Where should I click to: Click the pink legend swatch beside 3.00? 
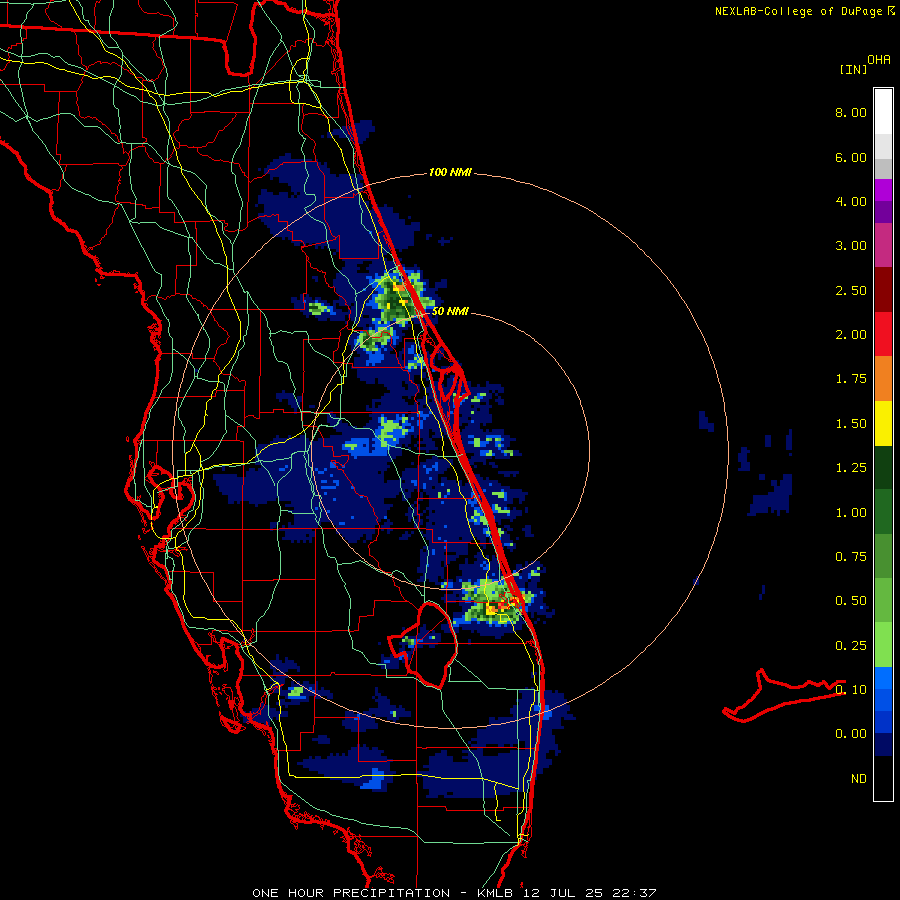[883, 245]
